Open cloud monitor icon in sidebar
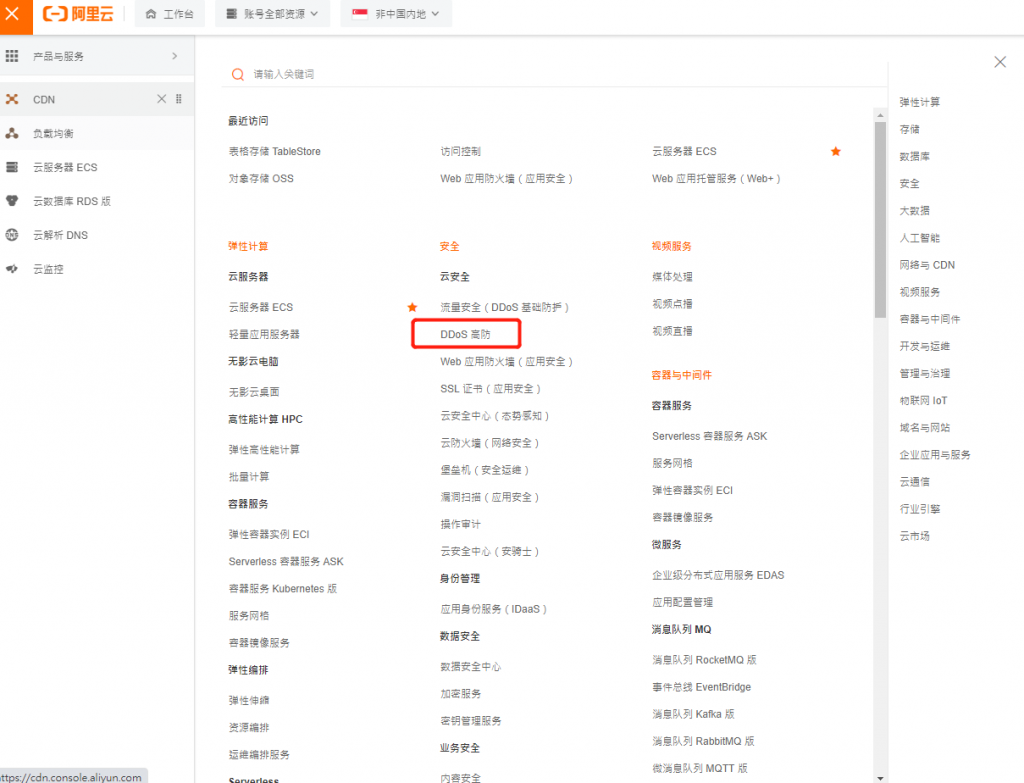1024x783 pixels. 12,269
